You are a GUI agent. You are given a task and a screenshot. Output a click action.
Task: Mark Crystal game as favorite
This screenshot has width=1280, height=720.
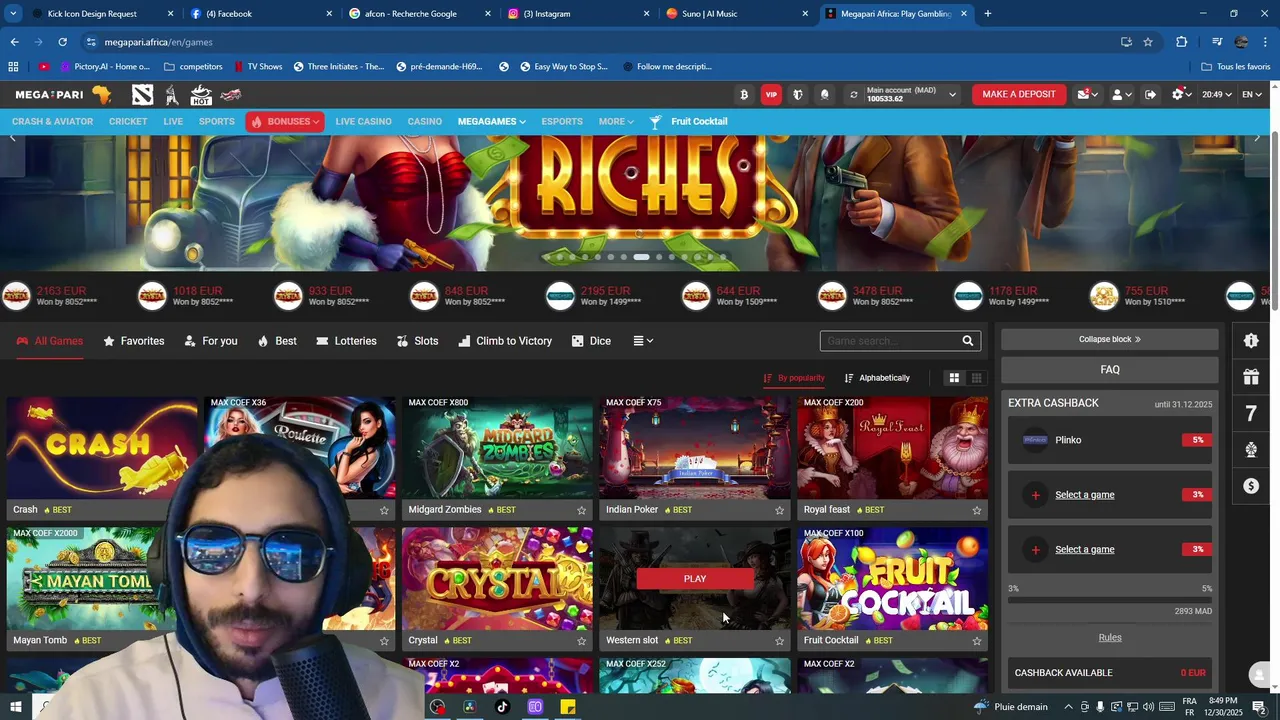(x=581, y=641)
